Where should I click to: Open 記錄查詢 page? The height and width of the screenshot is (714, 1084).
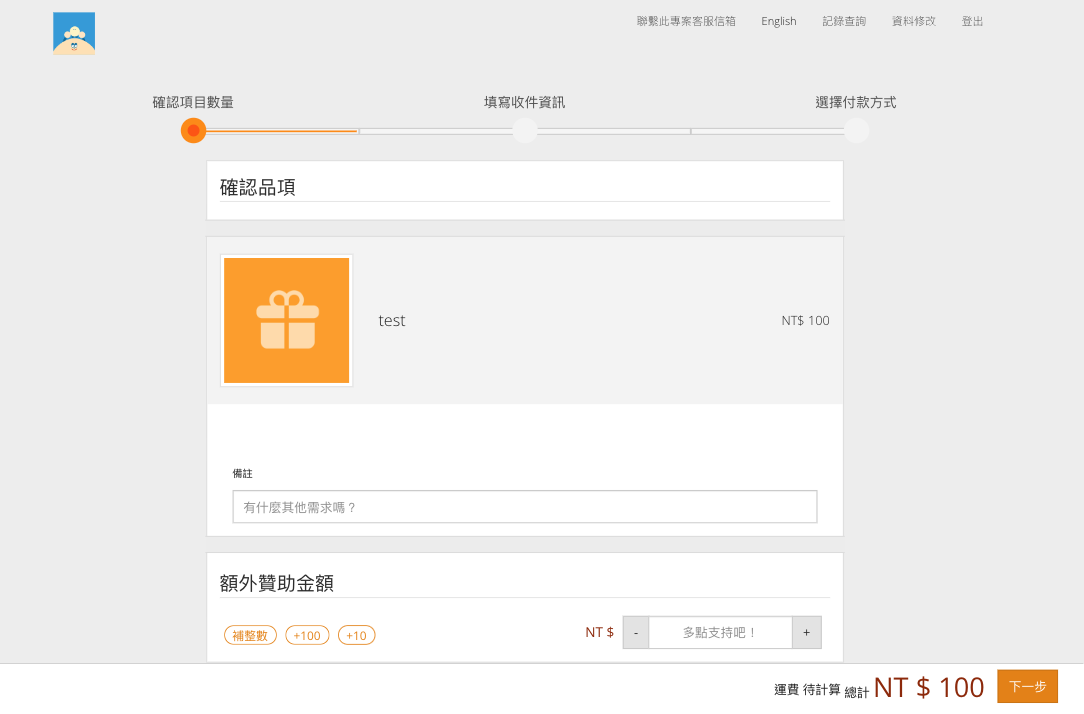coord(844,21)
